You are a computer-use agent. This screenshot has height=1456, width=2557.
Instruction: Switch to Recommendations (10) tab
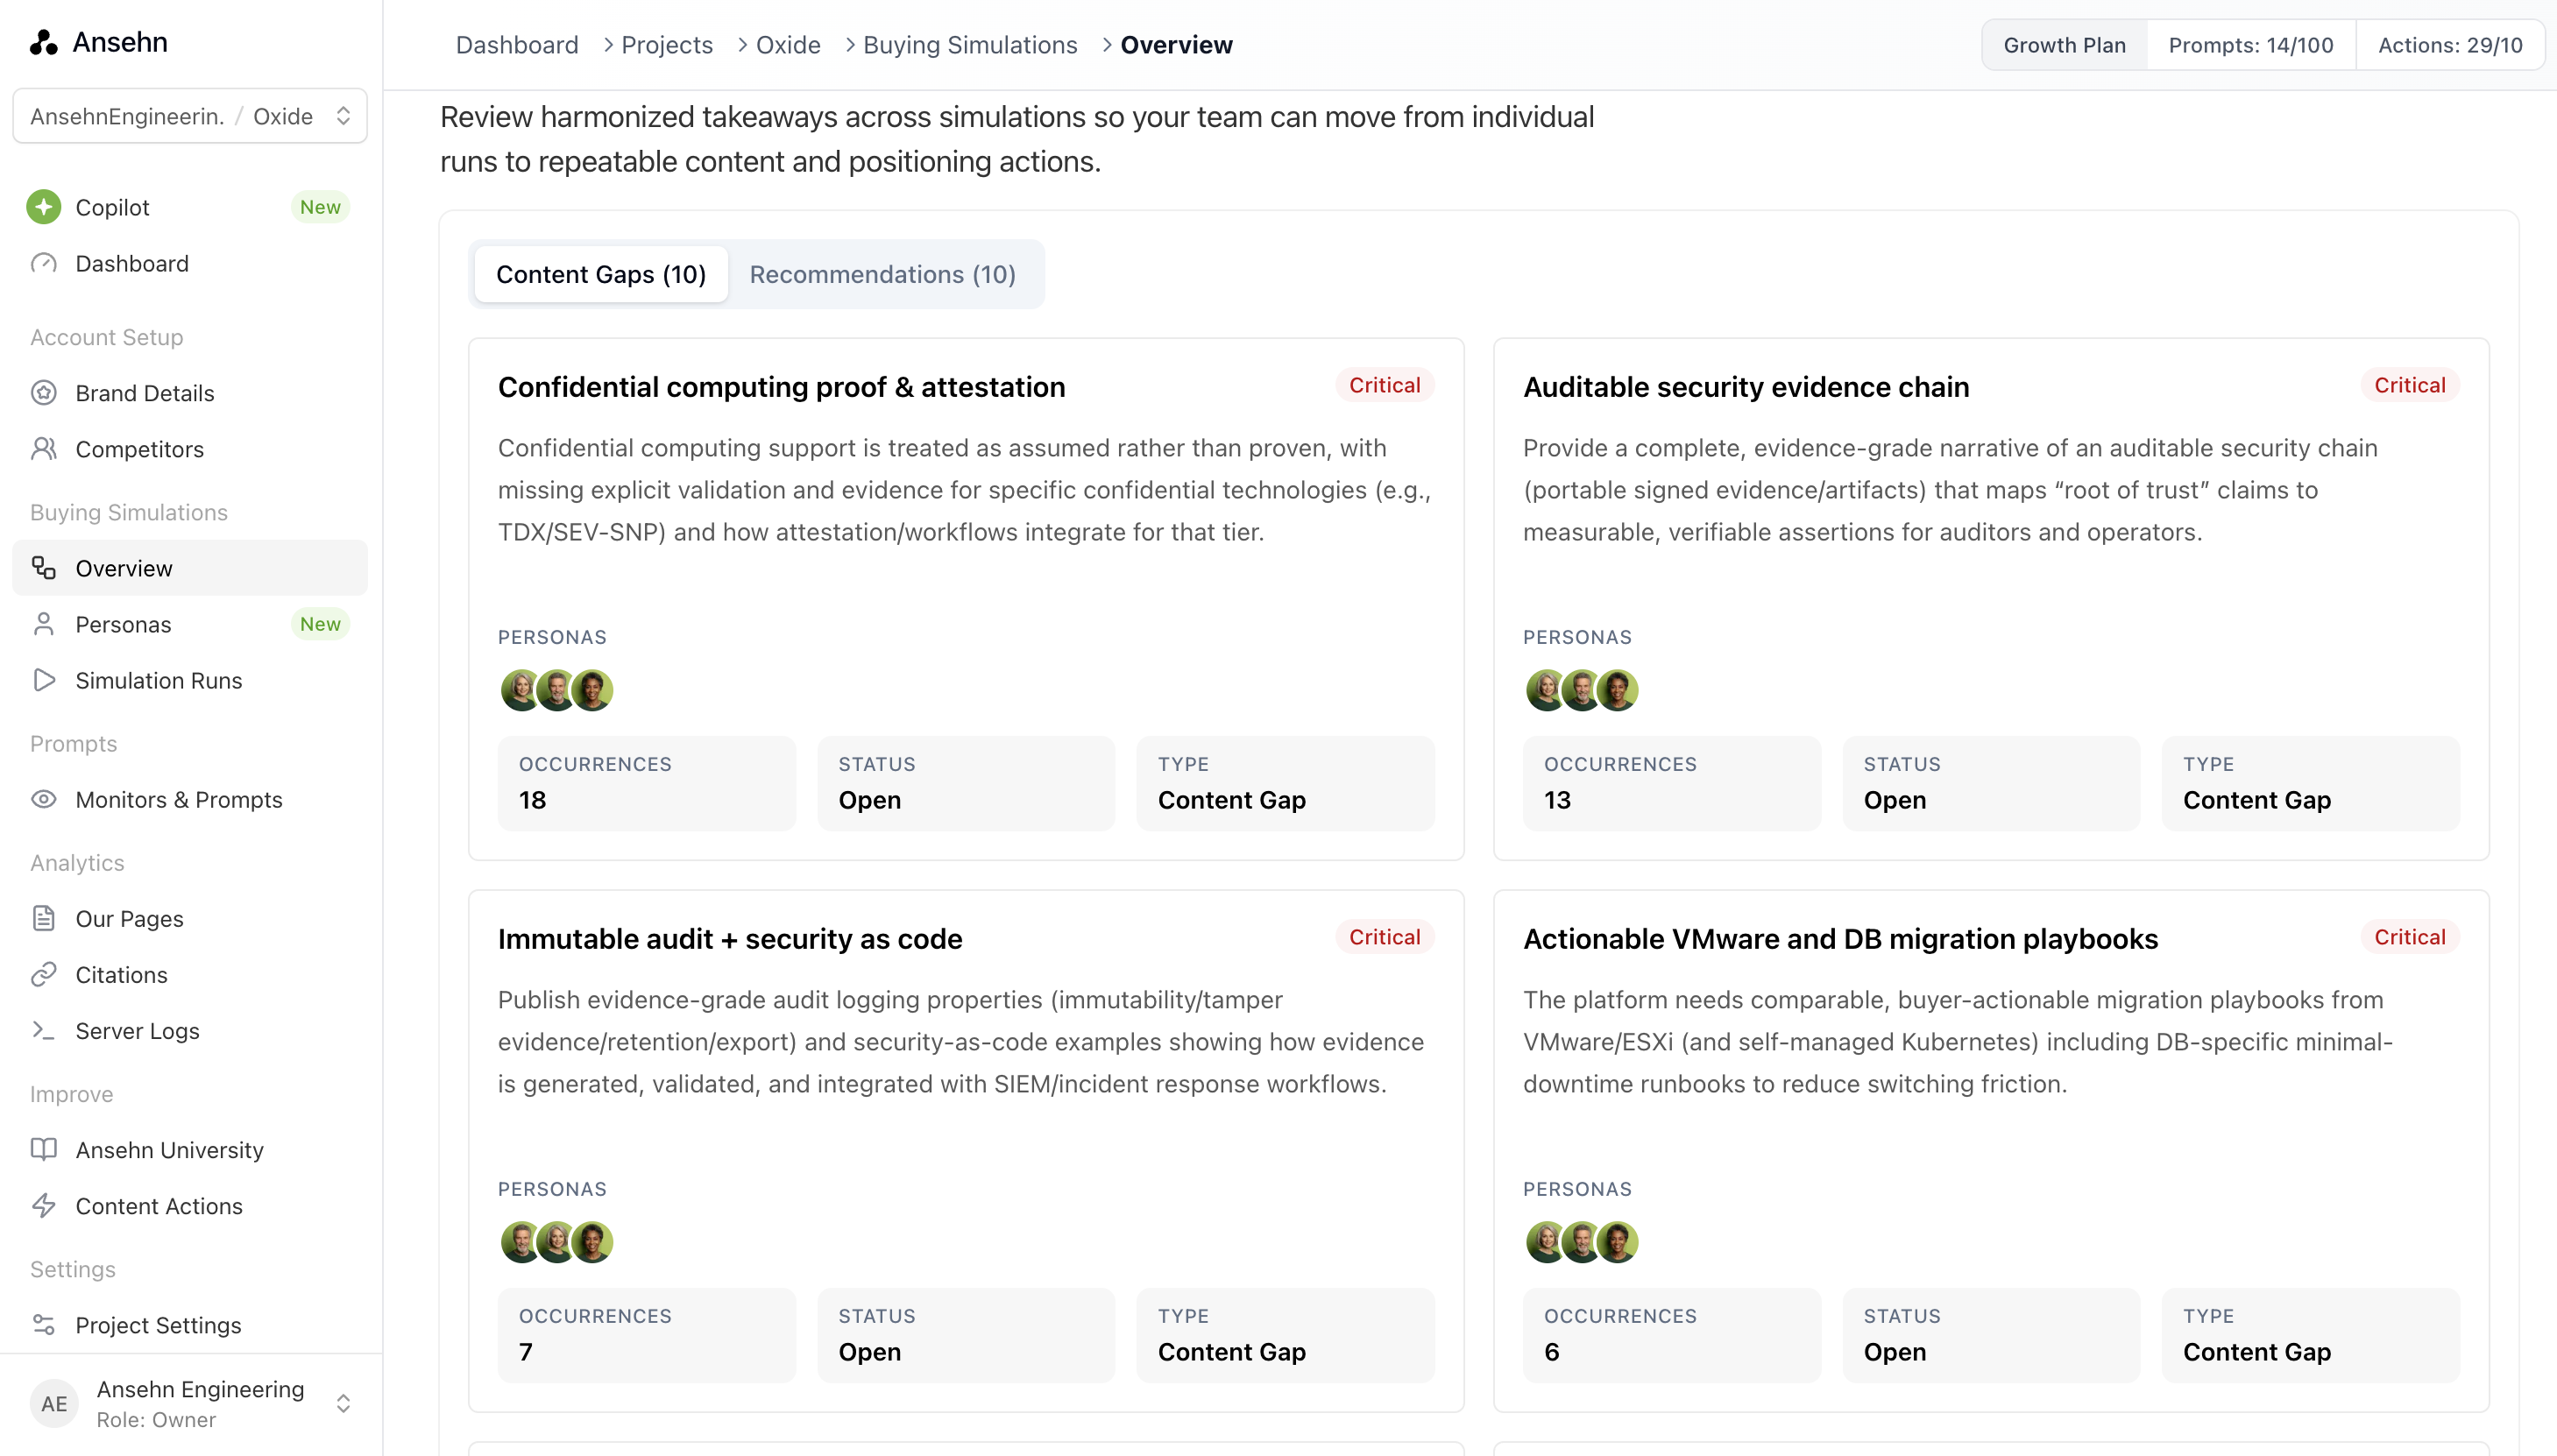pos(882,274)
